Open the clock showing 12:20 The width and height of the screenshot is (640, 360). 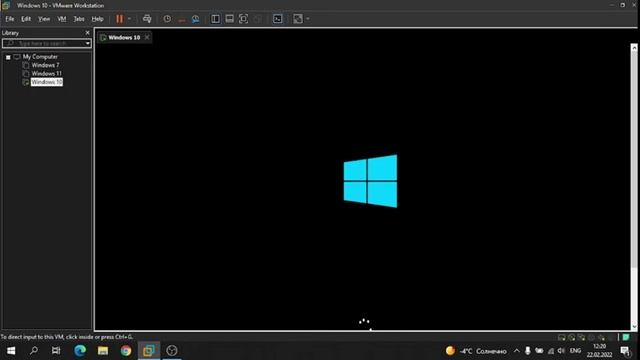600,351
